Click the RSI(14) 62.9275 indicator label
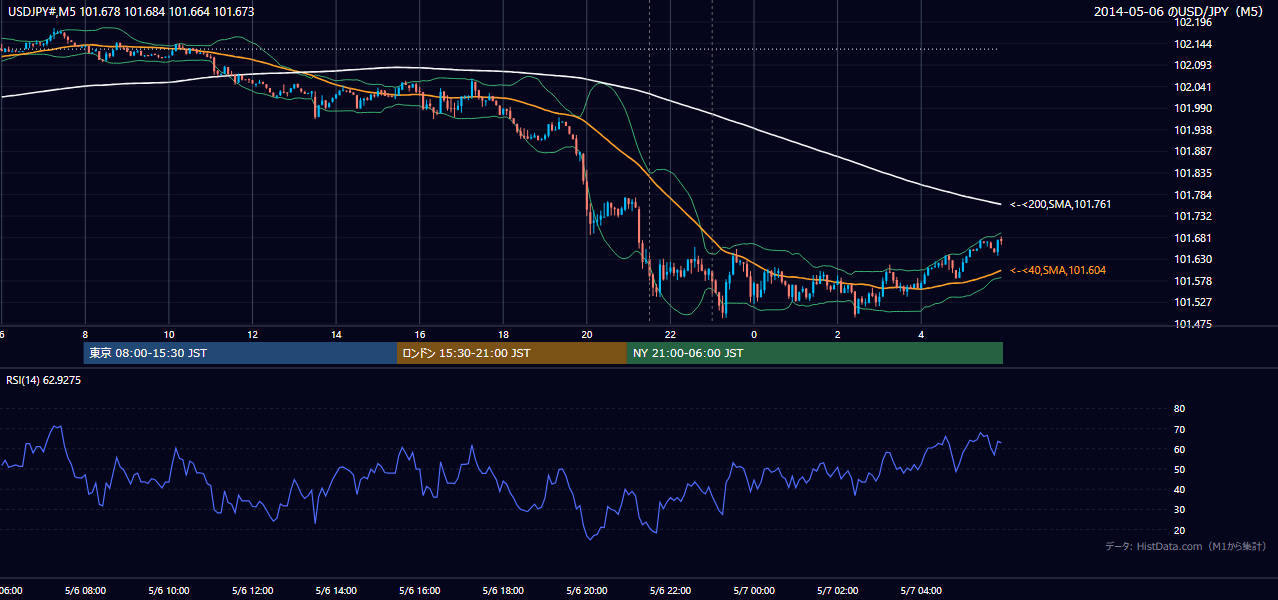This screenshot has height=600, width=1278. tap(44, 380)
